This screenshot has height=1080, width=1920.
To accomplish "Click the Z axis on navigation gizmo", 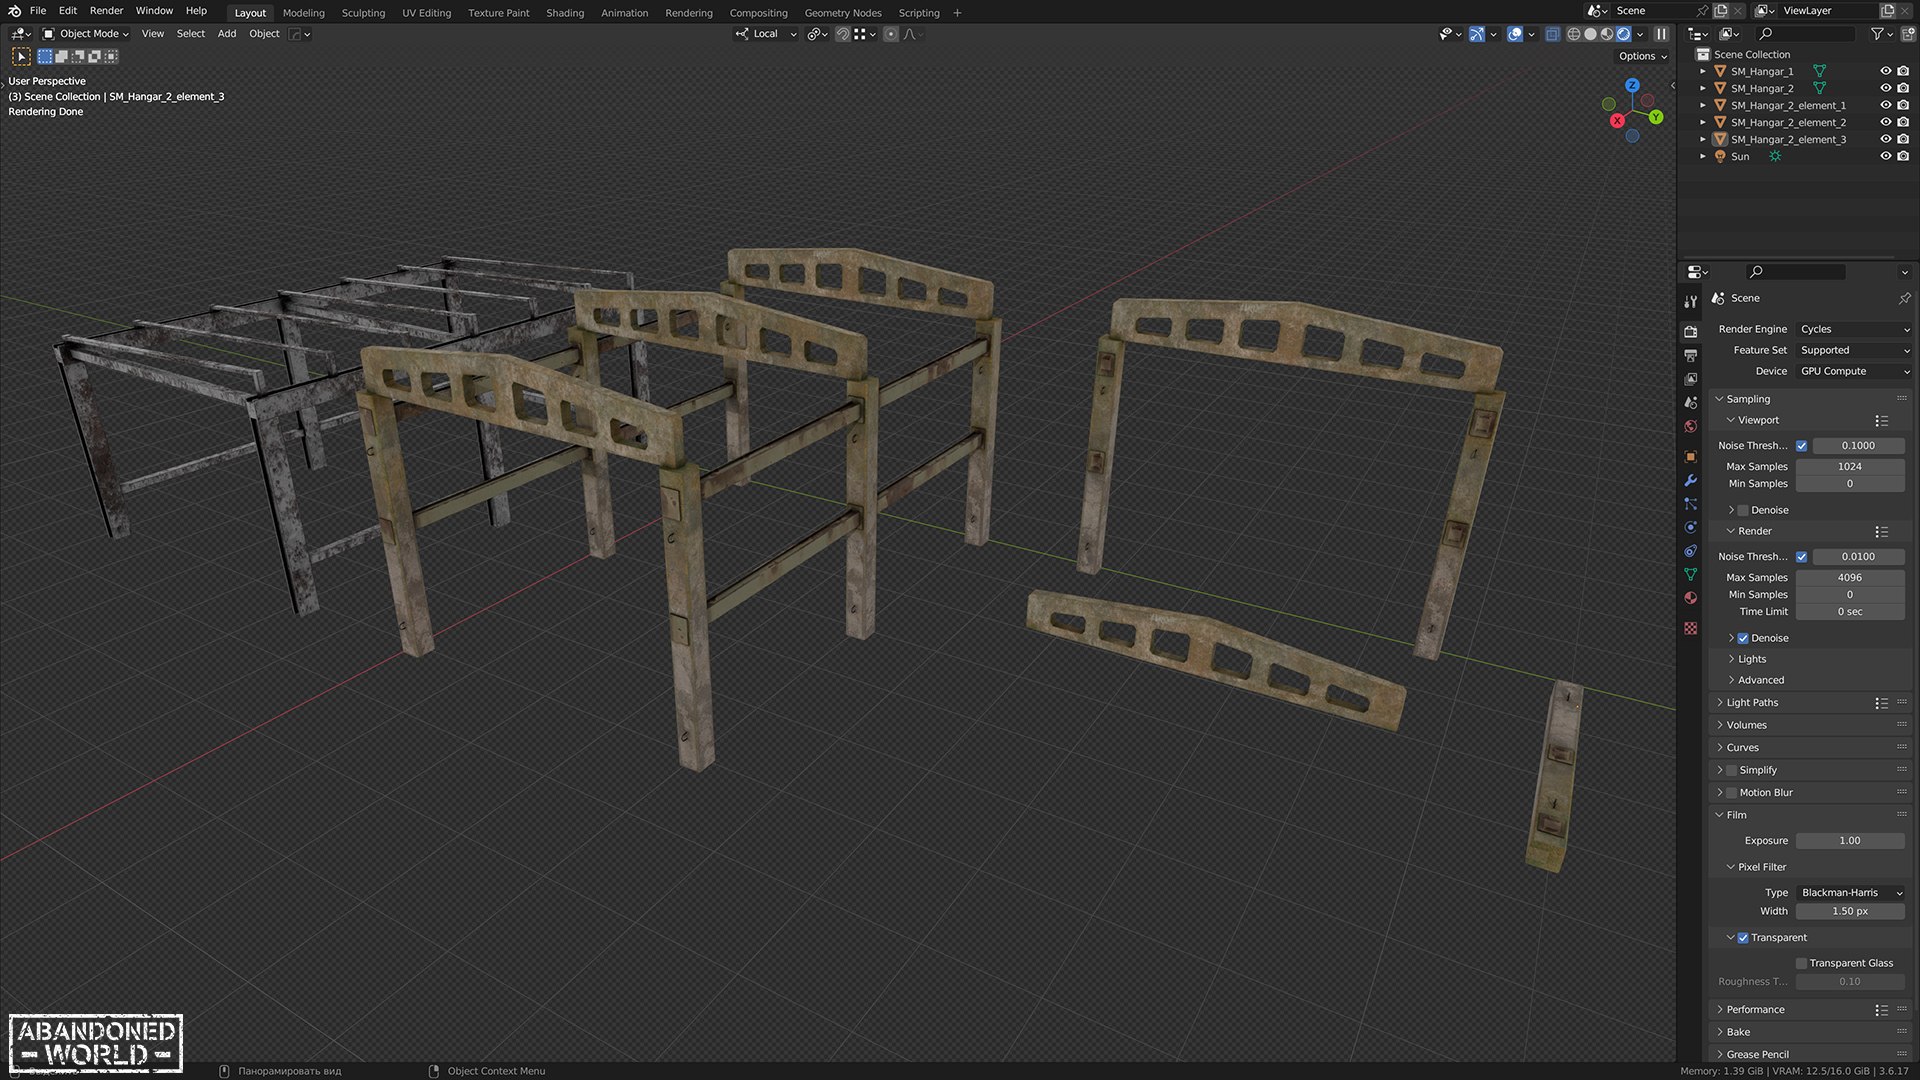I will click(1632, 86).
